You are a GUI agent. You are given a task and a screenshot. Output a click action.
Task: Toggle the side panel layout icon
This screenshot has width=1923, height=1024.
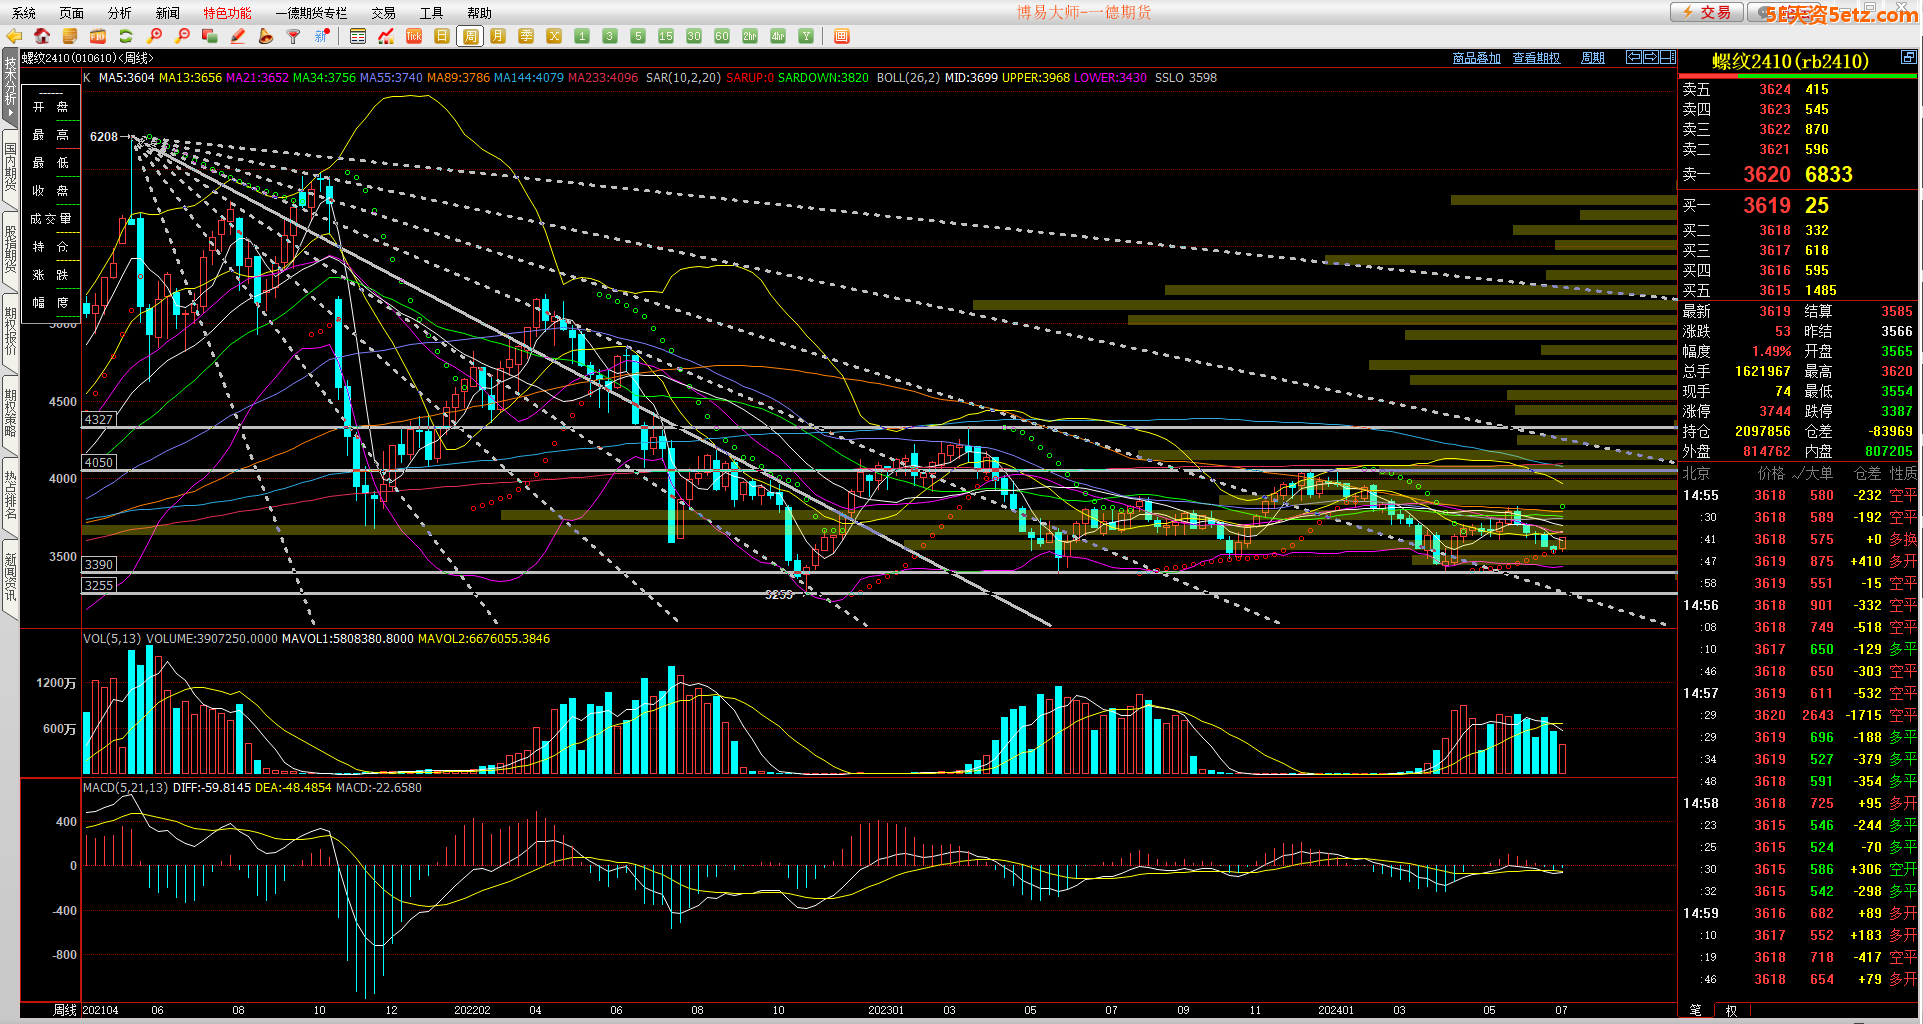(x=1668, y=57)
